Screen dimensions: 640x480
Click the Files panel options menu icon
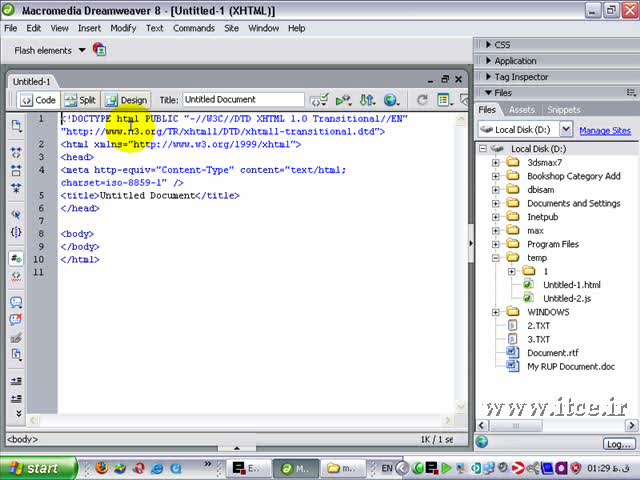(x=631, y=93)
